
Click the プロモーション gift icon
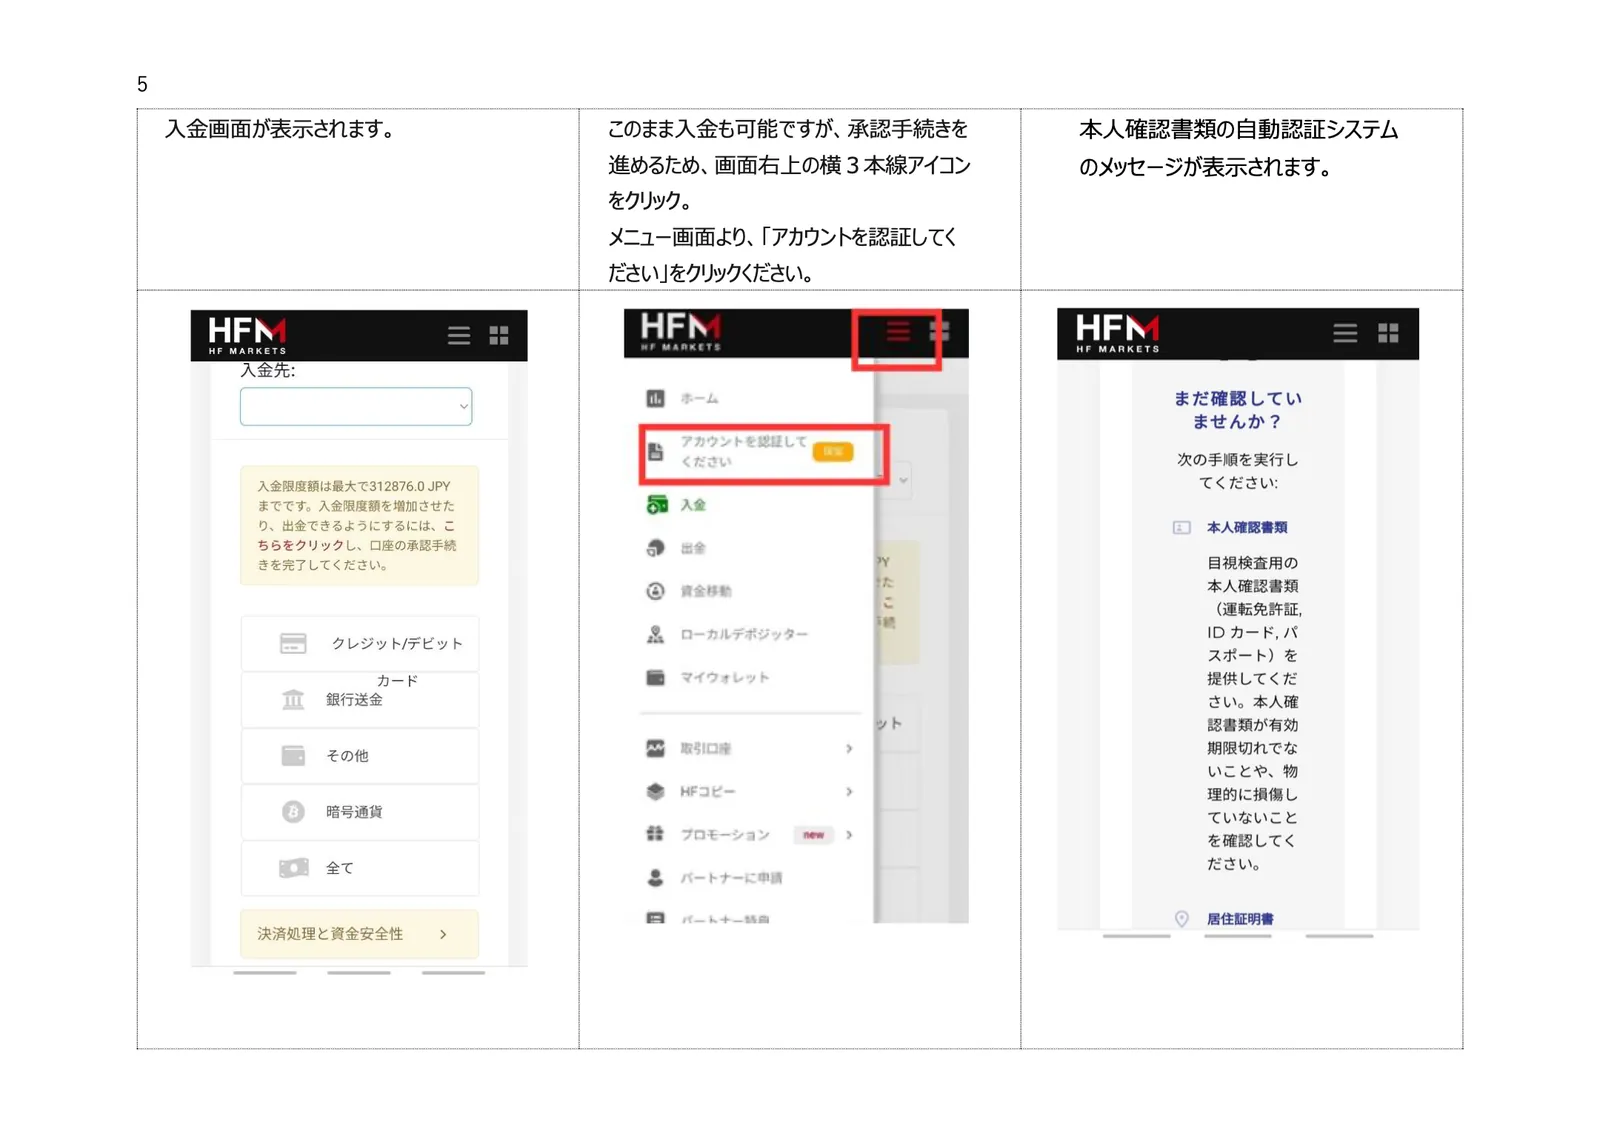pos(655,834)
